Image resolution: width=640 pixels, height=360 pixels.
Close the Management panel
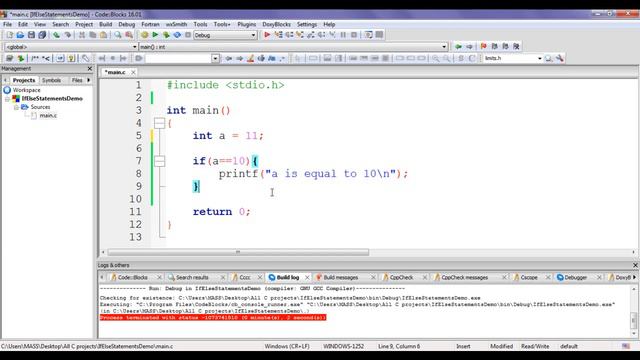(90, 69)
